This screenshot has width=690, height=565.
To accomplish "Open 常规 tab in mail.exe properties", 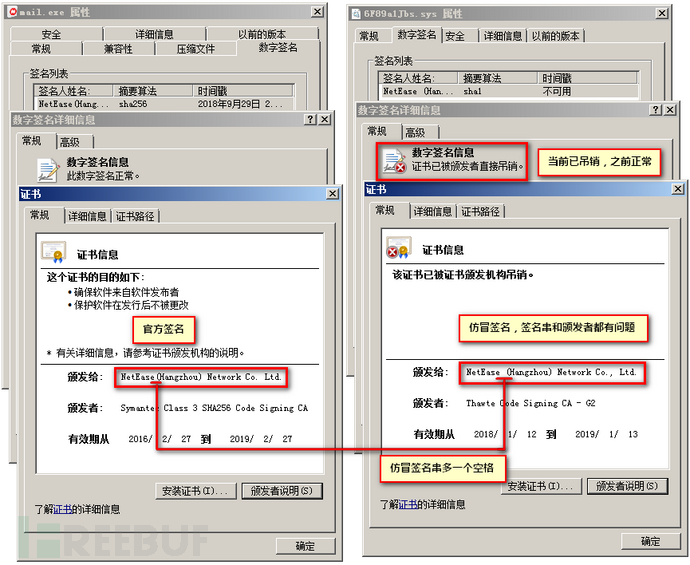I will click(46, 49).
